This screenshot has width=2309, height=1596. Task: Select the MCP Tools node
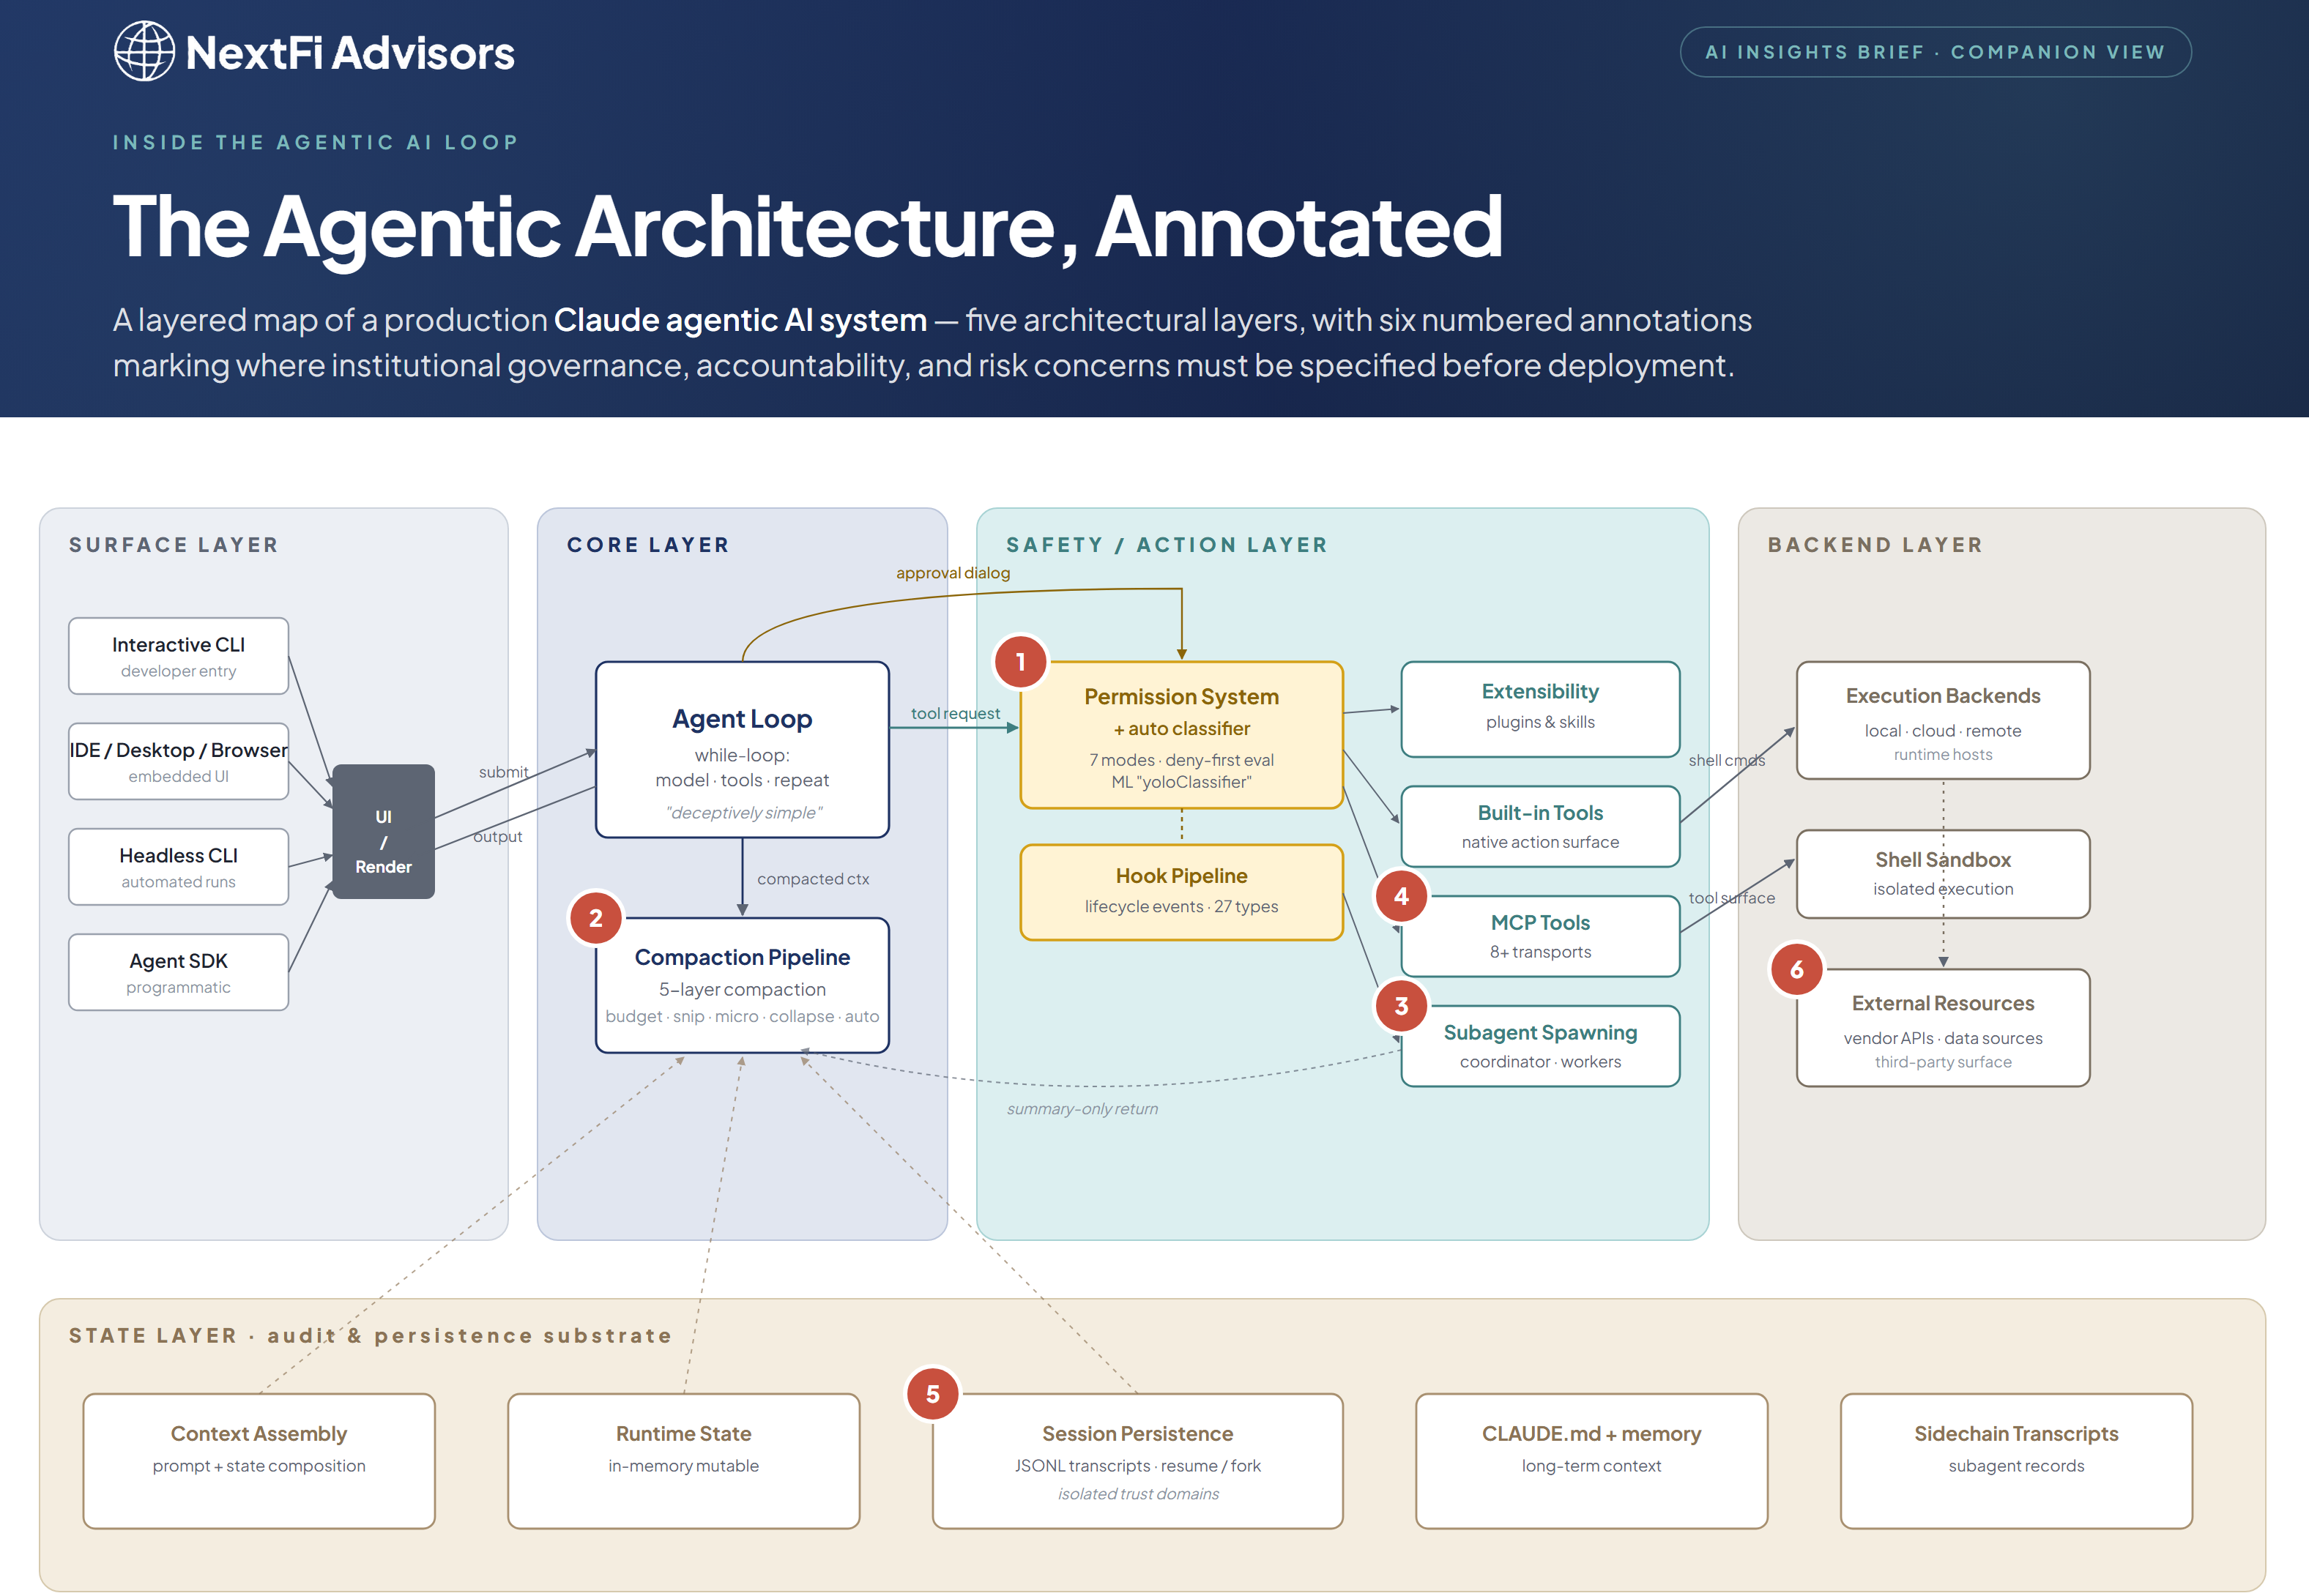[1540, 936]
